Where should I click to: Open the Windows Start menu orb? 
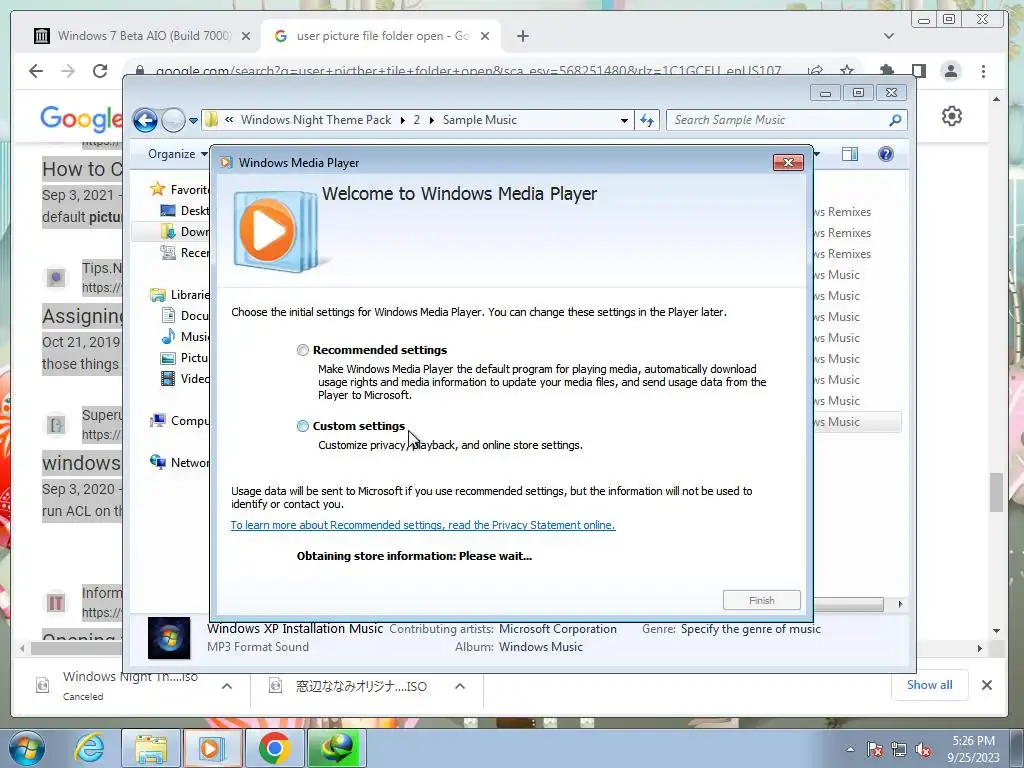coord(27,748)
